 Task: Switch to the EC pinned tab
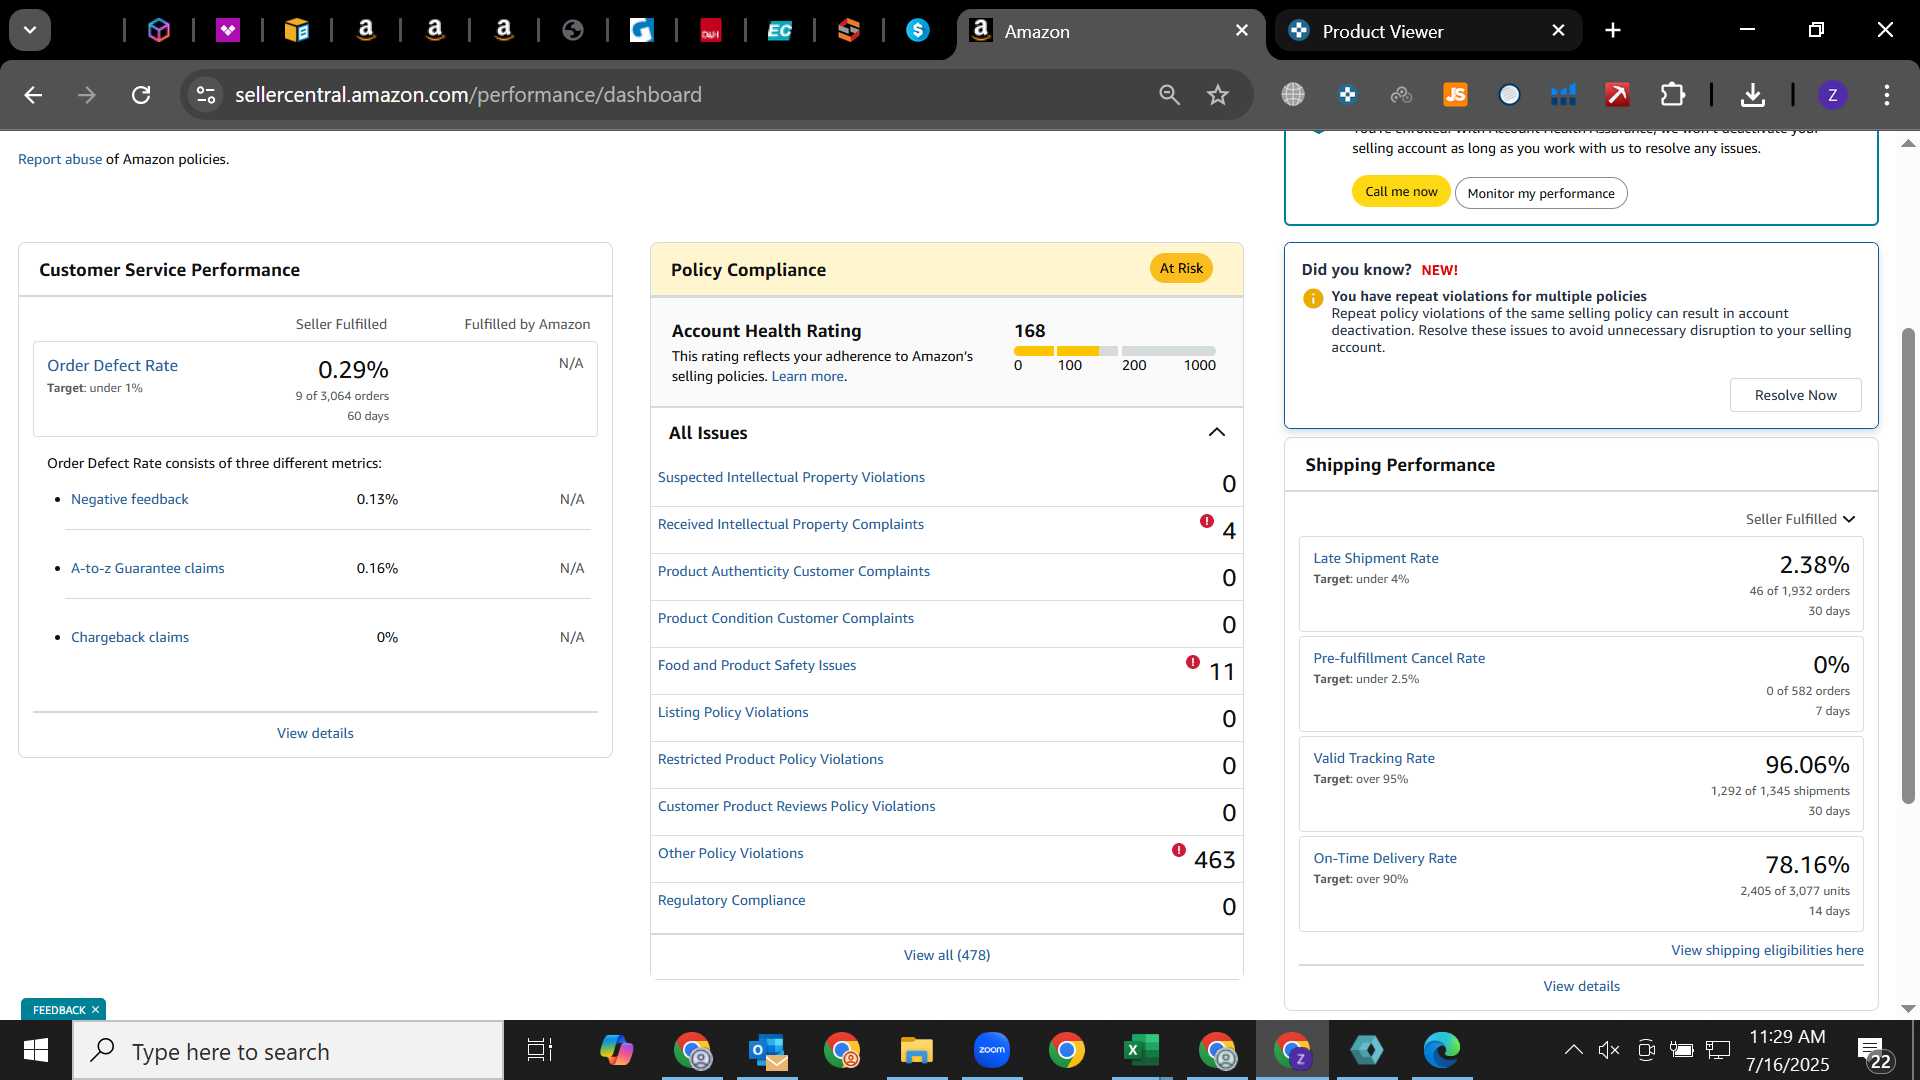(x=779, y=31)
